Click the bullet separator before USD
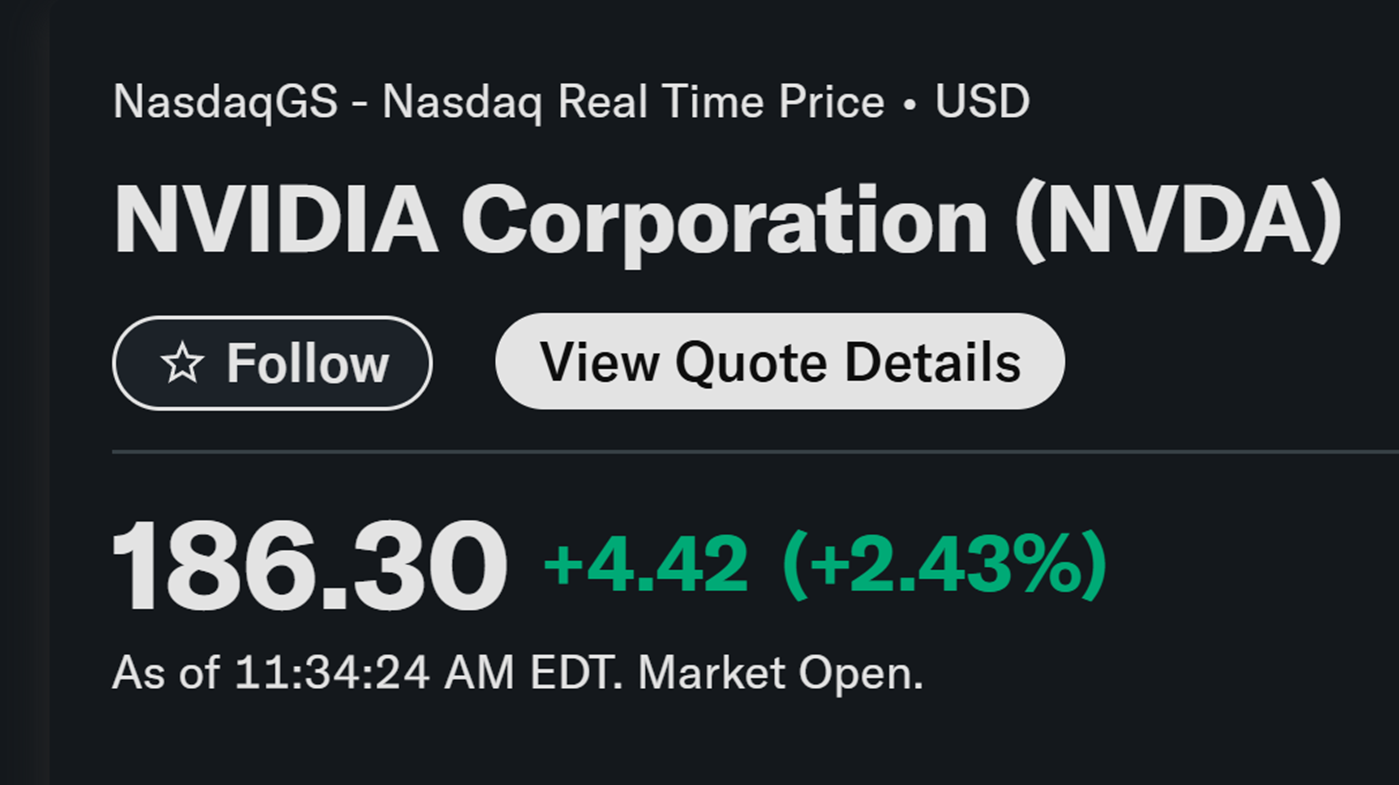Image resolution: width=1399 pixels, height=785 pixels. click(909, 104)
